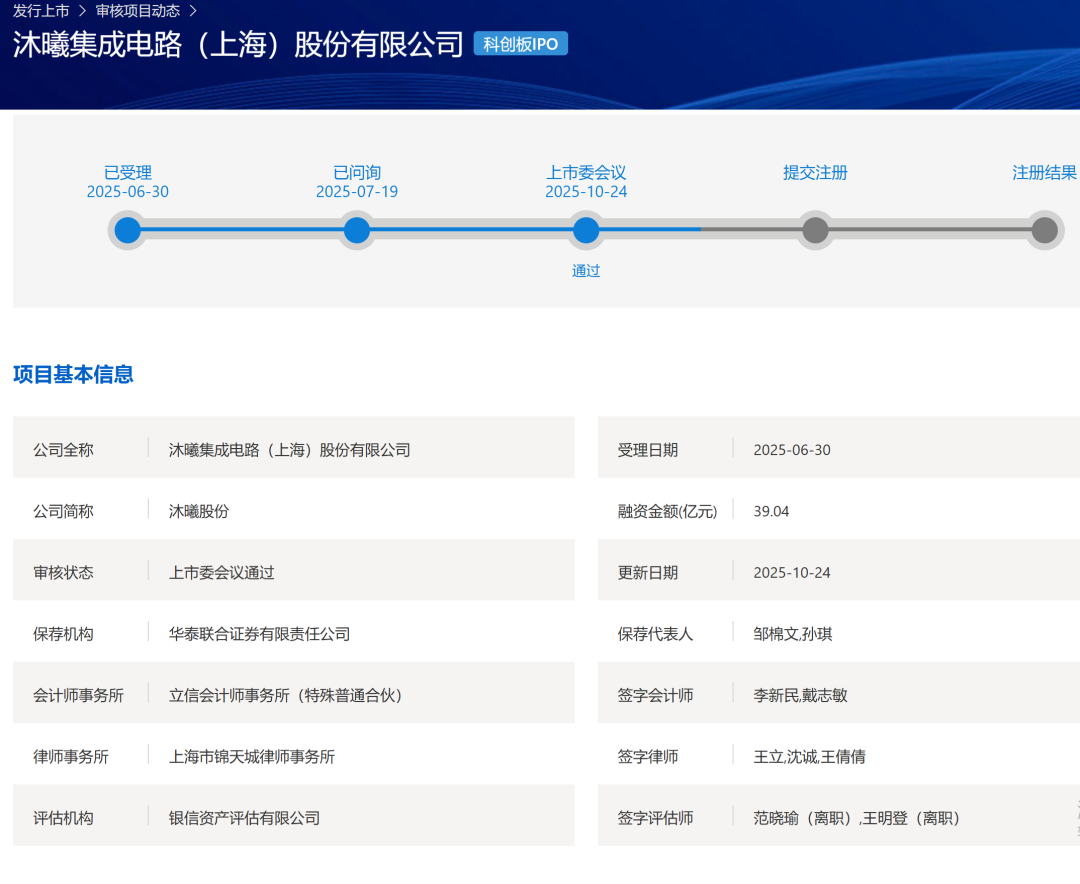1080x884 pixels.
Task: Click the company short name 沐曦股份
Action: tap(199, 511)
